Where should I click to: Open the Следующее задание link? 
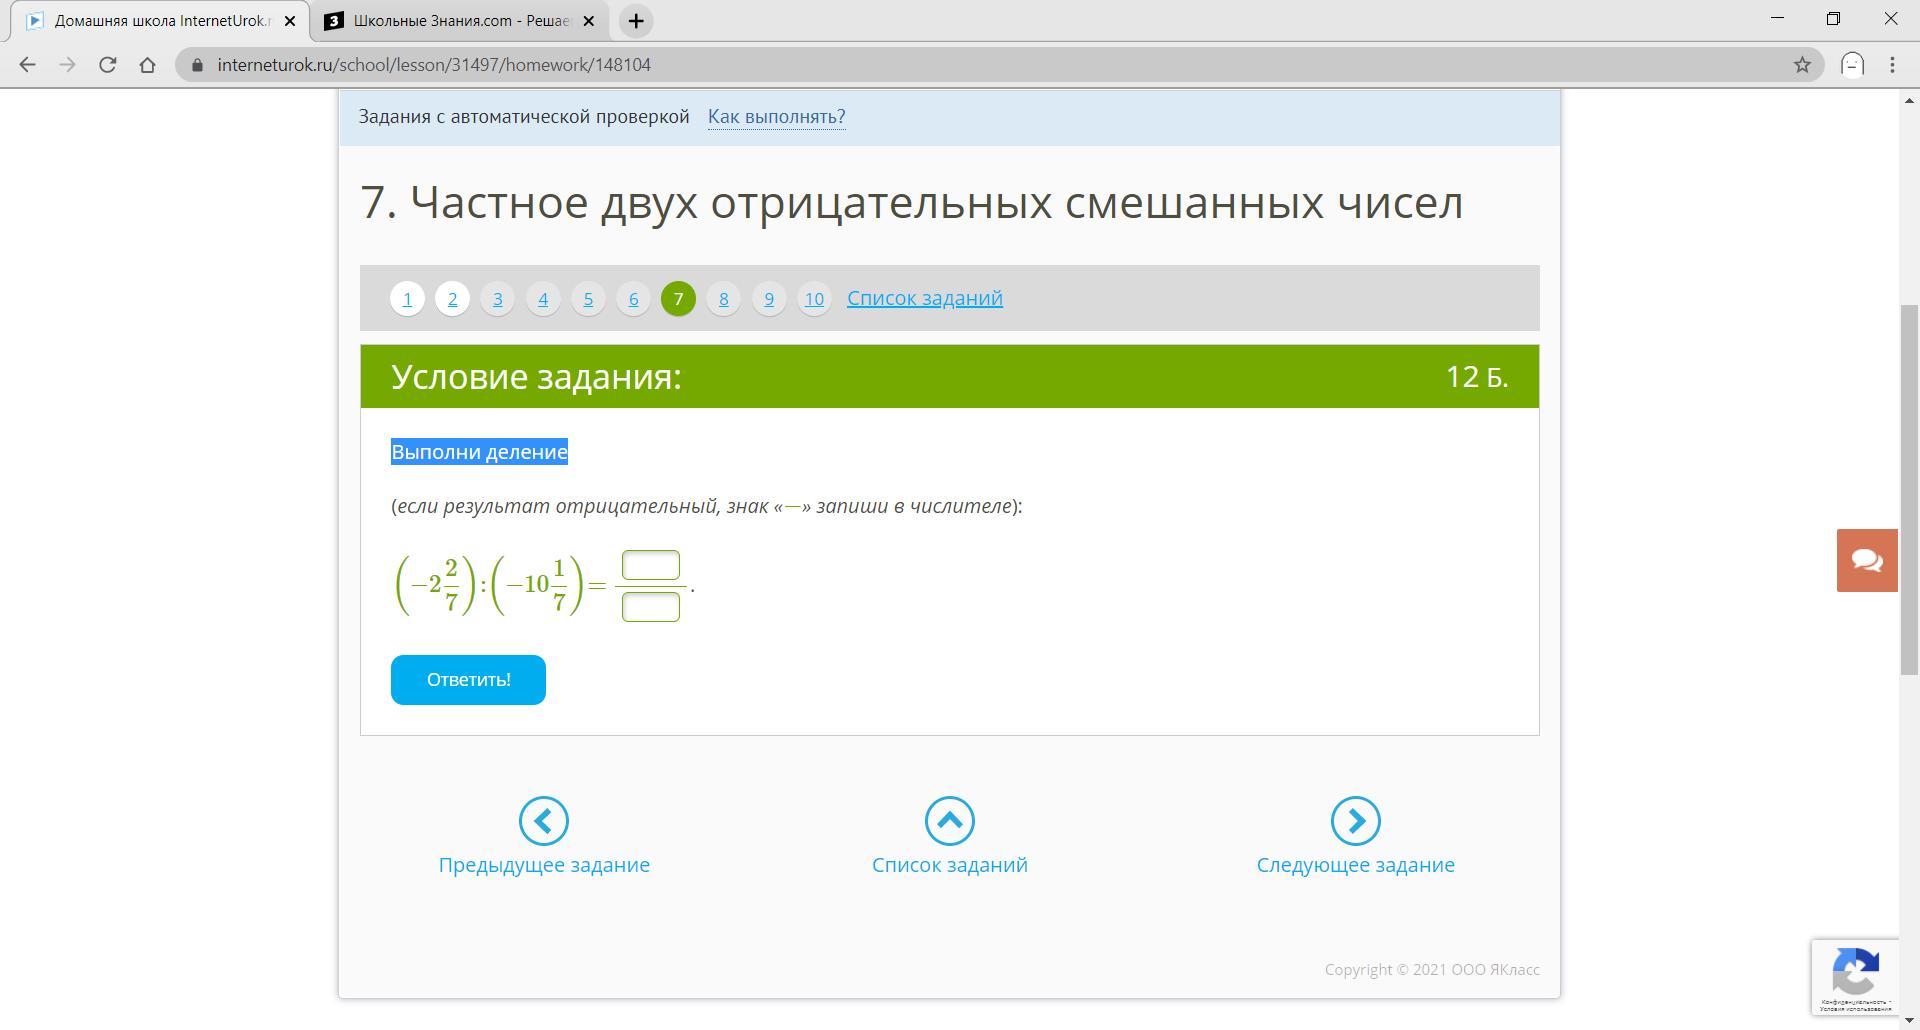[x=1356, y=865]
